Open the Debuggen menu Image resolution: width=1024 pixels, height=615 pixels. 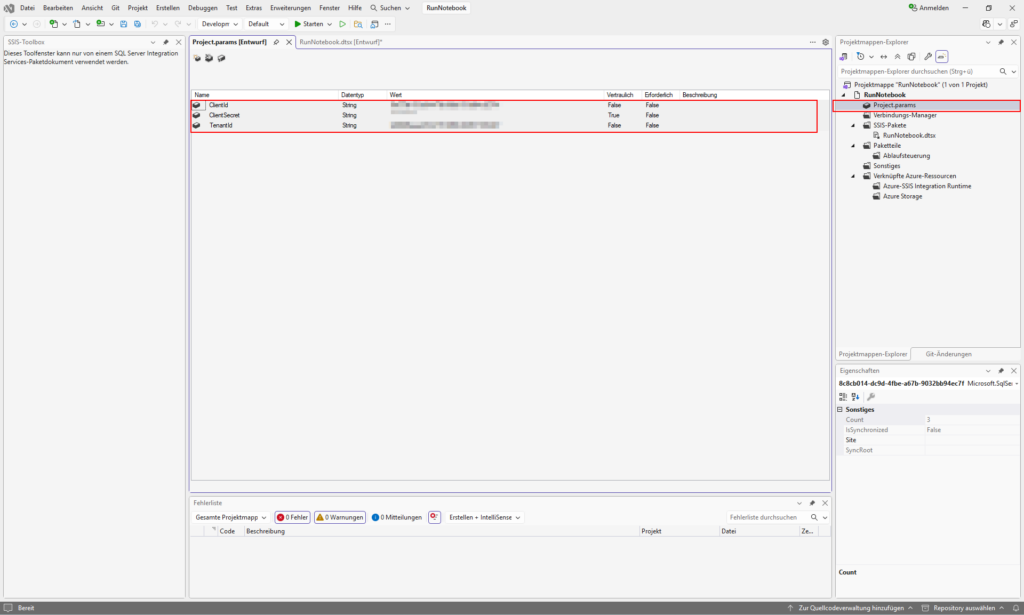pos(203,7)
